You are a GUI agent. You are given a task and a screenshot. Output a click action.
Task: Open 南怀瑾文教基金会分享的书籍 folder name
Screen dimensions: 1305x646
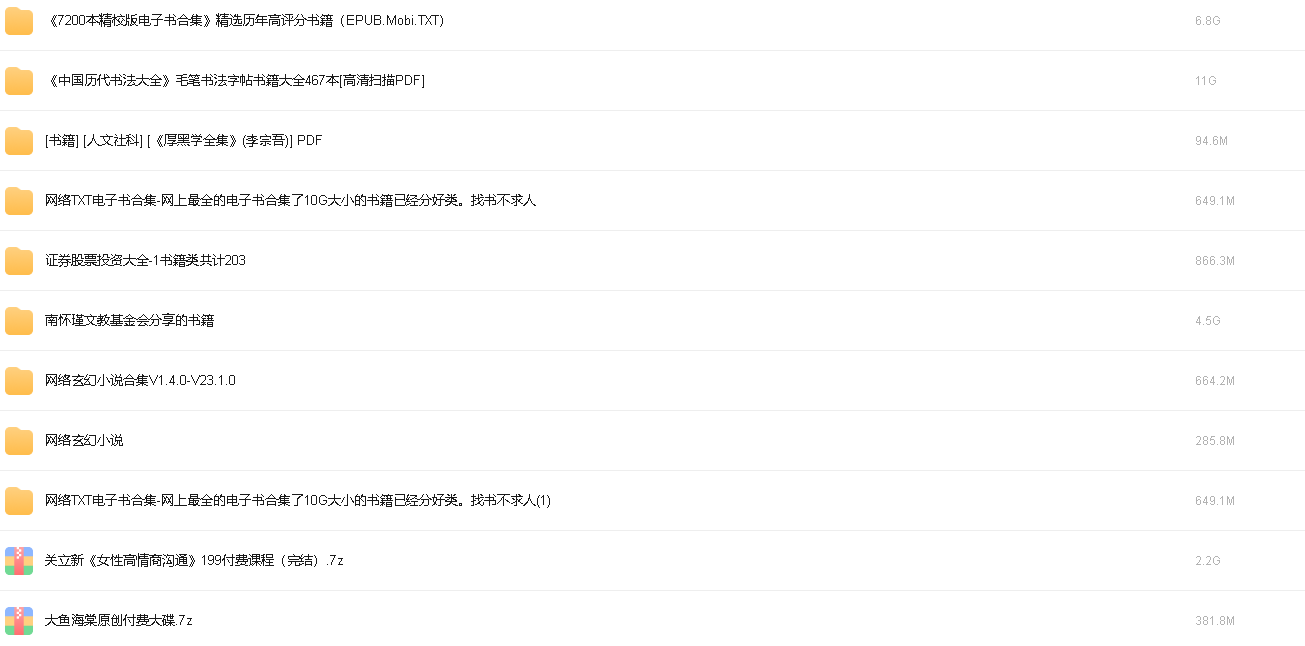coord(129,320)
